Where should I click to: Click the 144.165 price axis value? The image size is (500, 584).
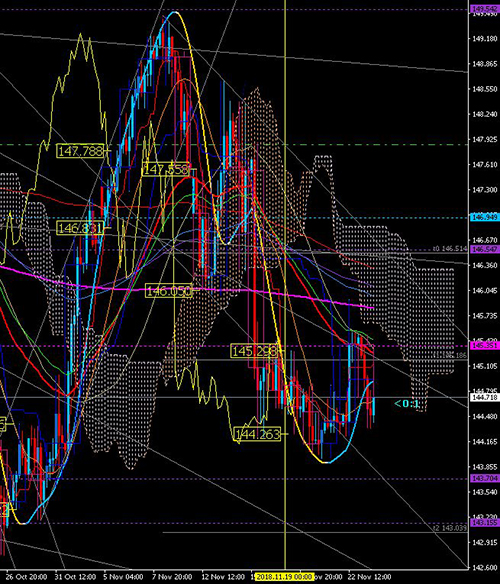pos(485,442)
